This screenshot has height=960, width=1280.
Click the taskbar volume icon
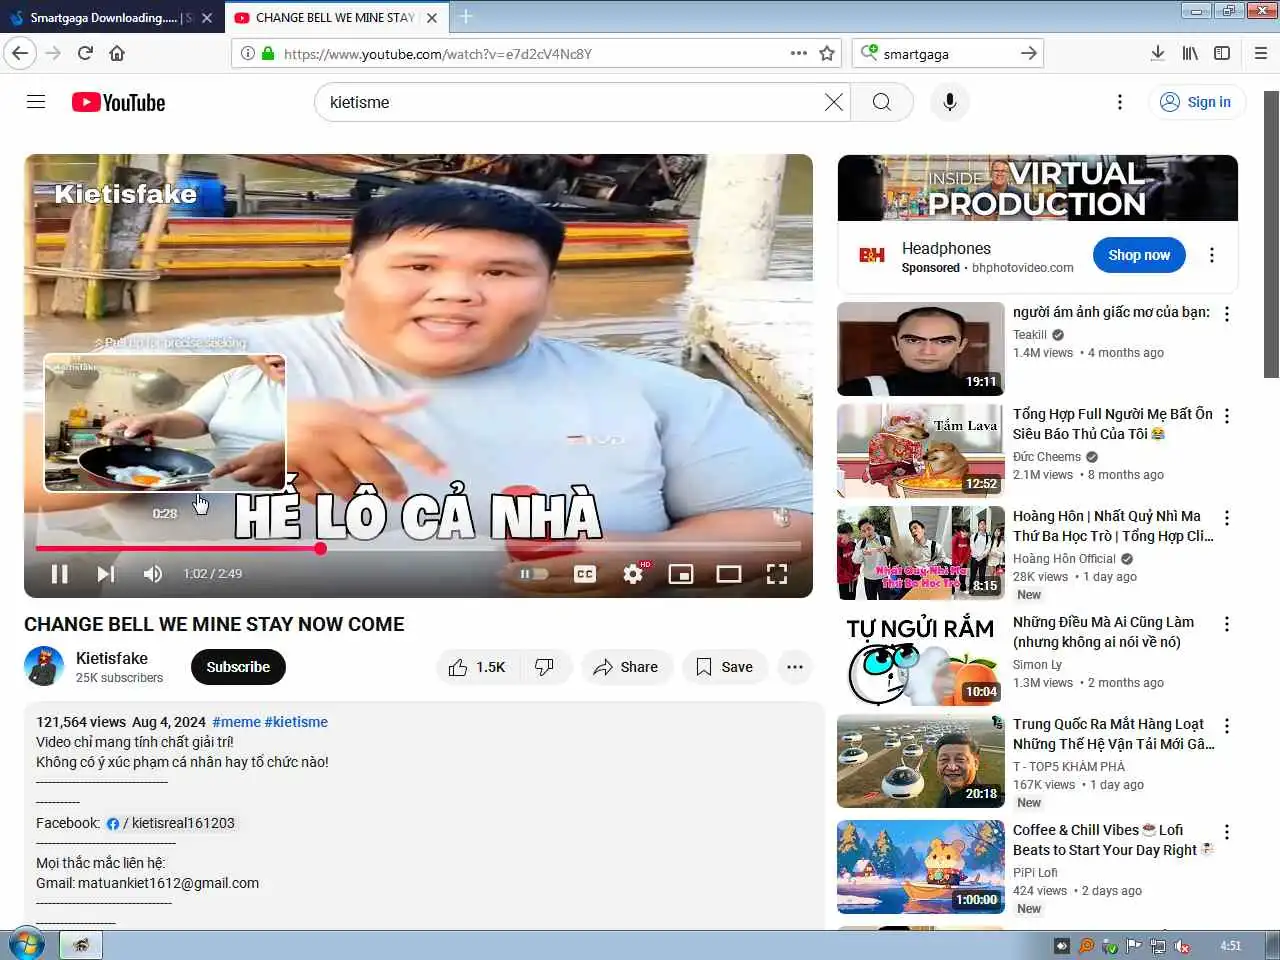click(1182, 945)
